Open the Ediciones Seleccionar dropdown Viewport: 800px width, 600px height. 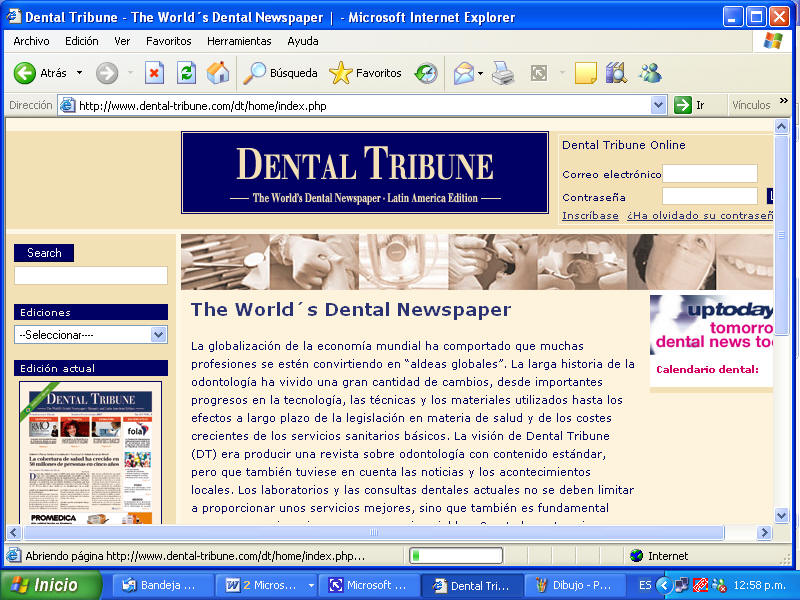pyautogui.click(x=91, y=335)
